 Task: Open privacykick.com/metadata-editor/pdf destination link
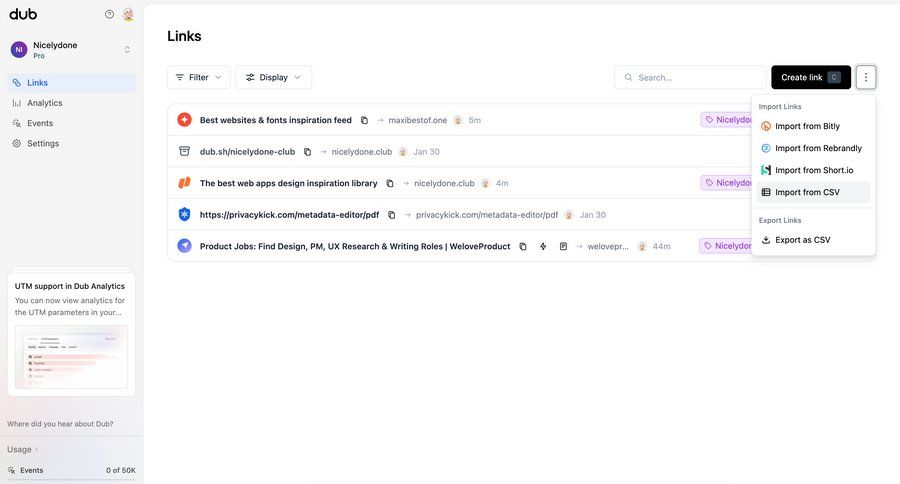point(487,215)
